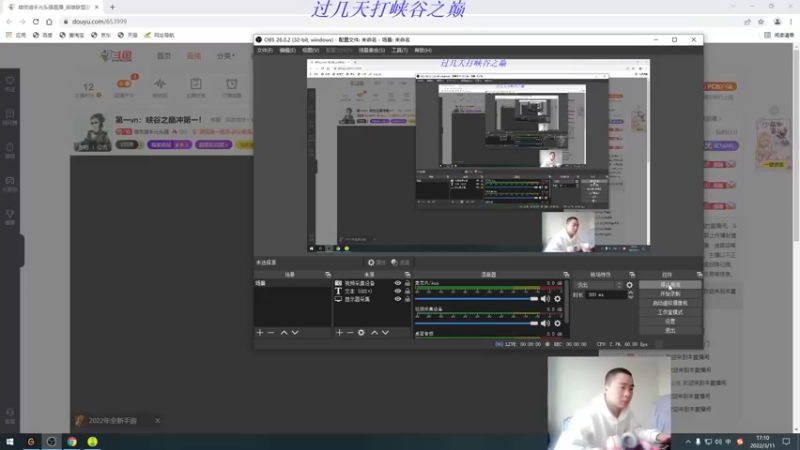The image size is (800, 450).
Task: Click the Filters button above sources
Action: click(401, 262)
